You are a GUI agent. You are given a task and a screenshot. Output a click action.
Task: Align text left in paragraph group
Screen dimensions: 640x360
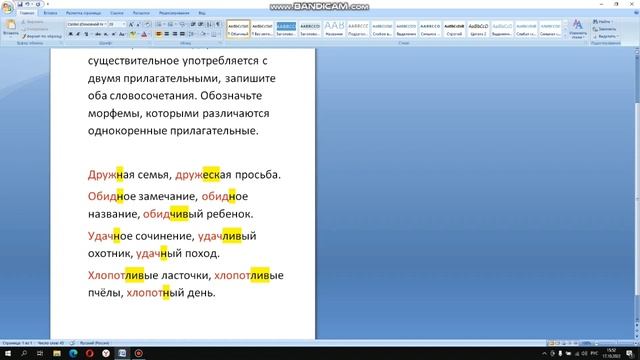pos(158,34)
